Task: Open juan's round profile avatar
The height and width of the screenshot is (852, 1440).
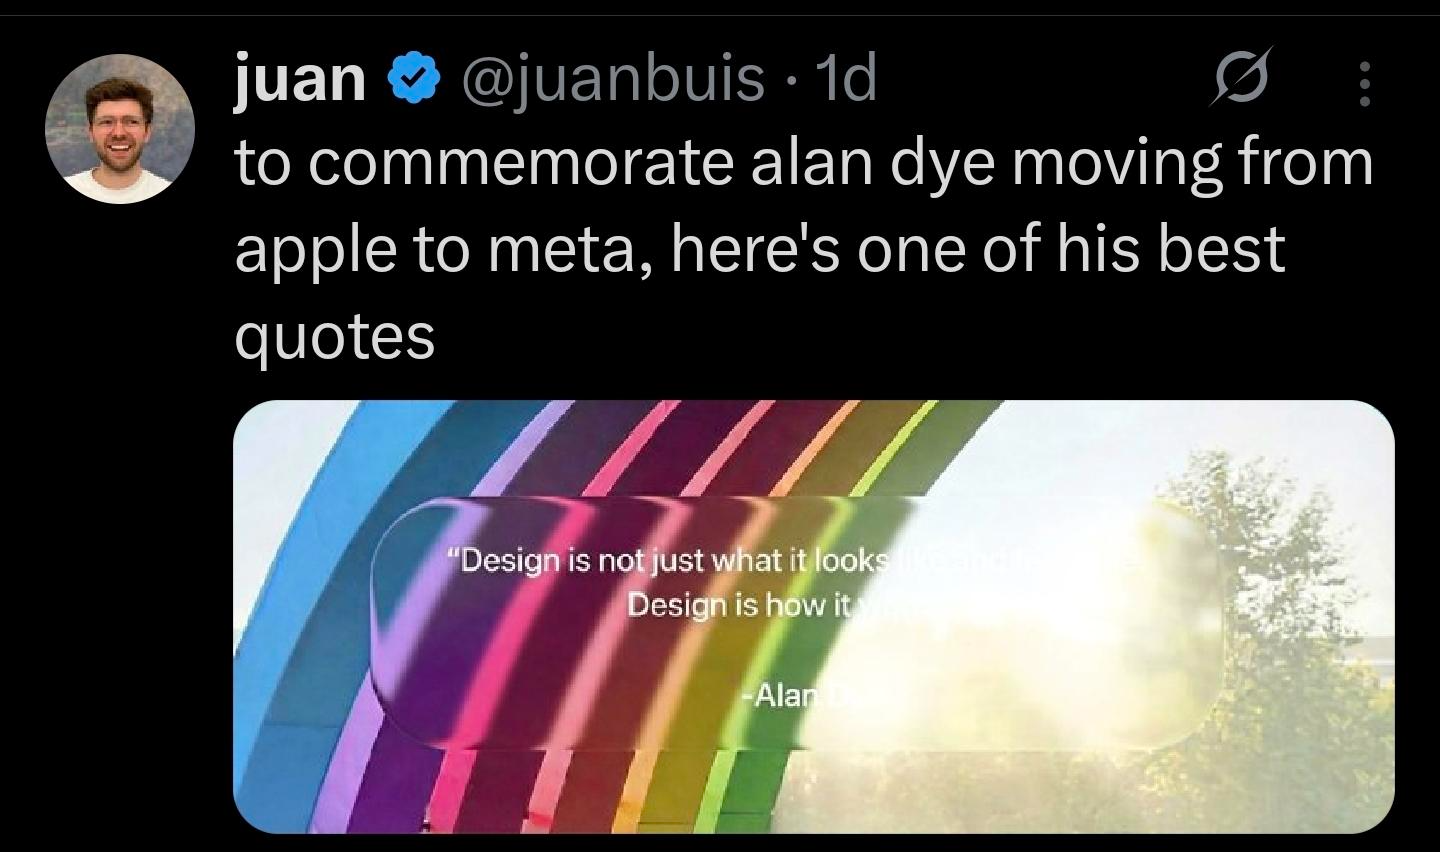Action: 120,128
